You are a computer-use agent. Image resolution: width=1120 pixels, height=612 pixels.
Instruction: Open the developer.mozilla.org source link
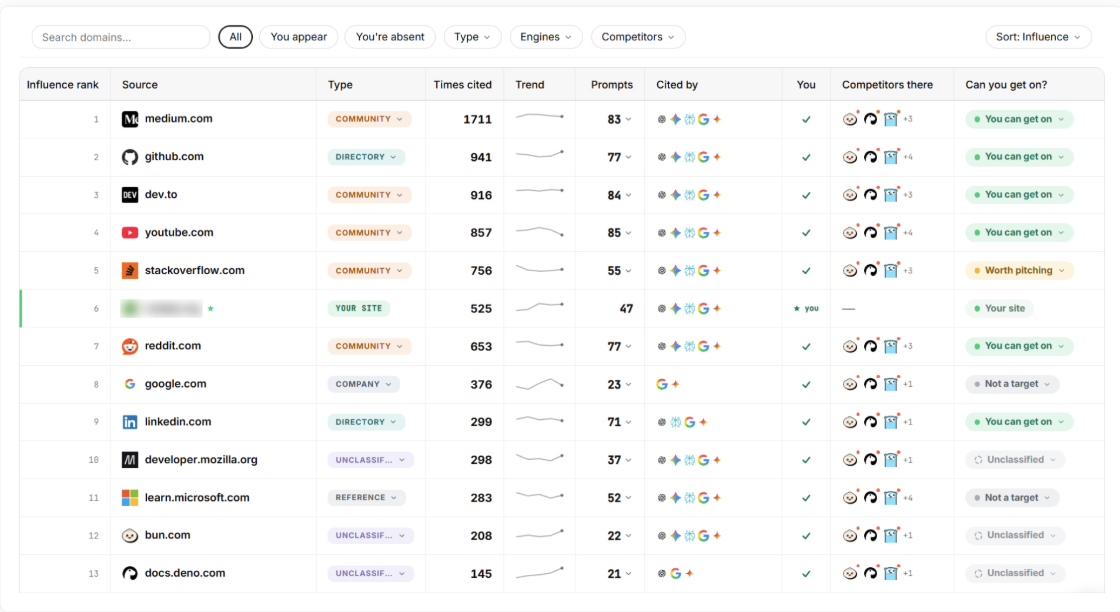(x=201, y=459)
